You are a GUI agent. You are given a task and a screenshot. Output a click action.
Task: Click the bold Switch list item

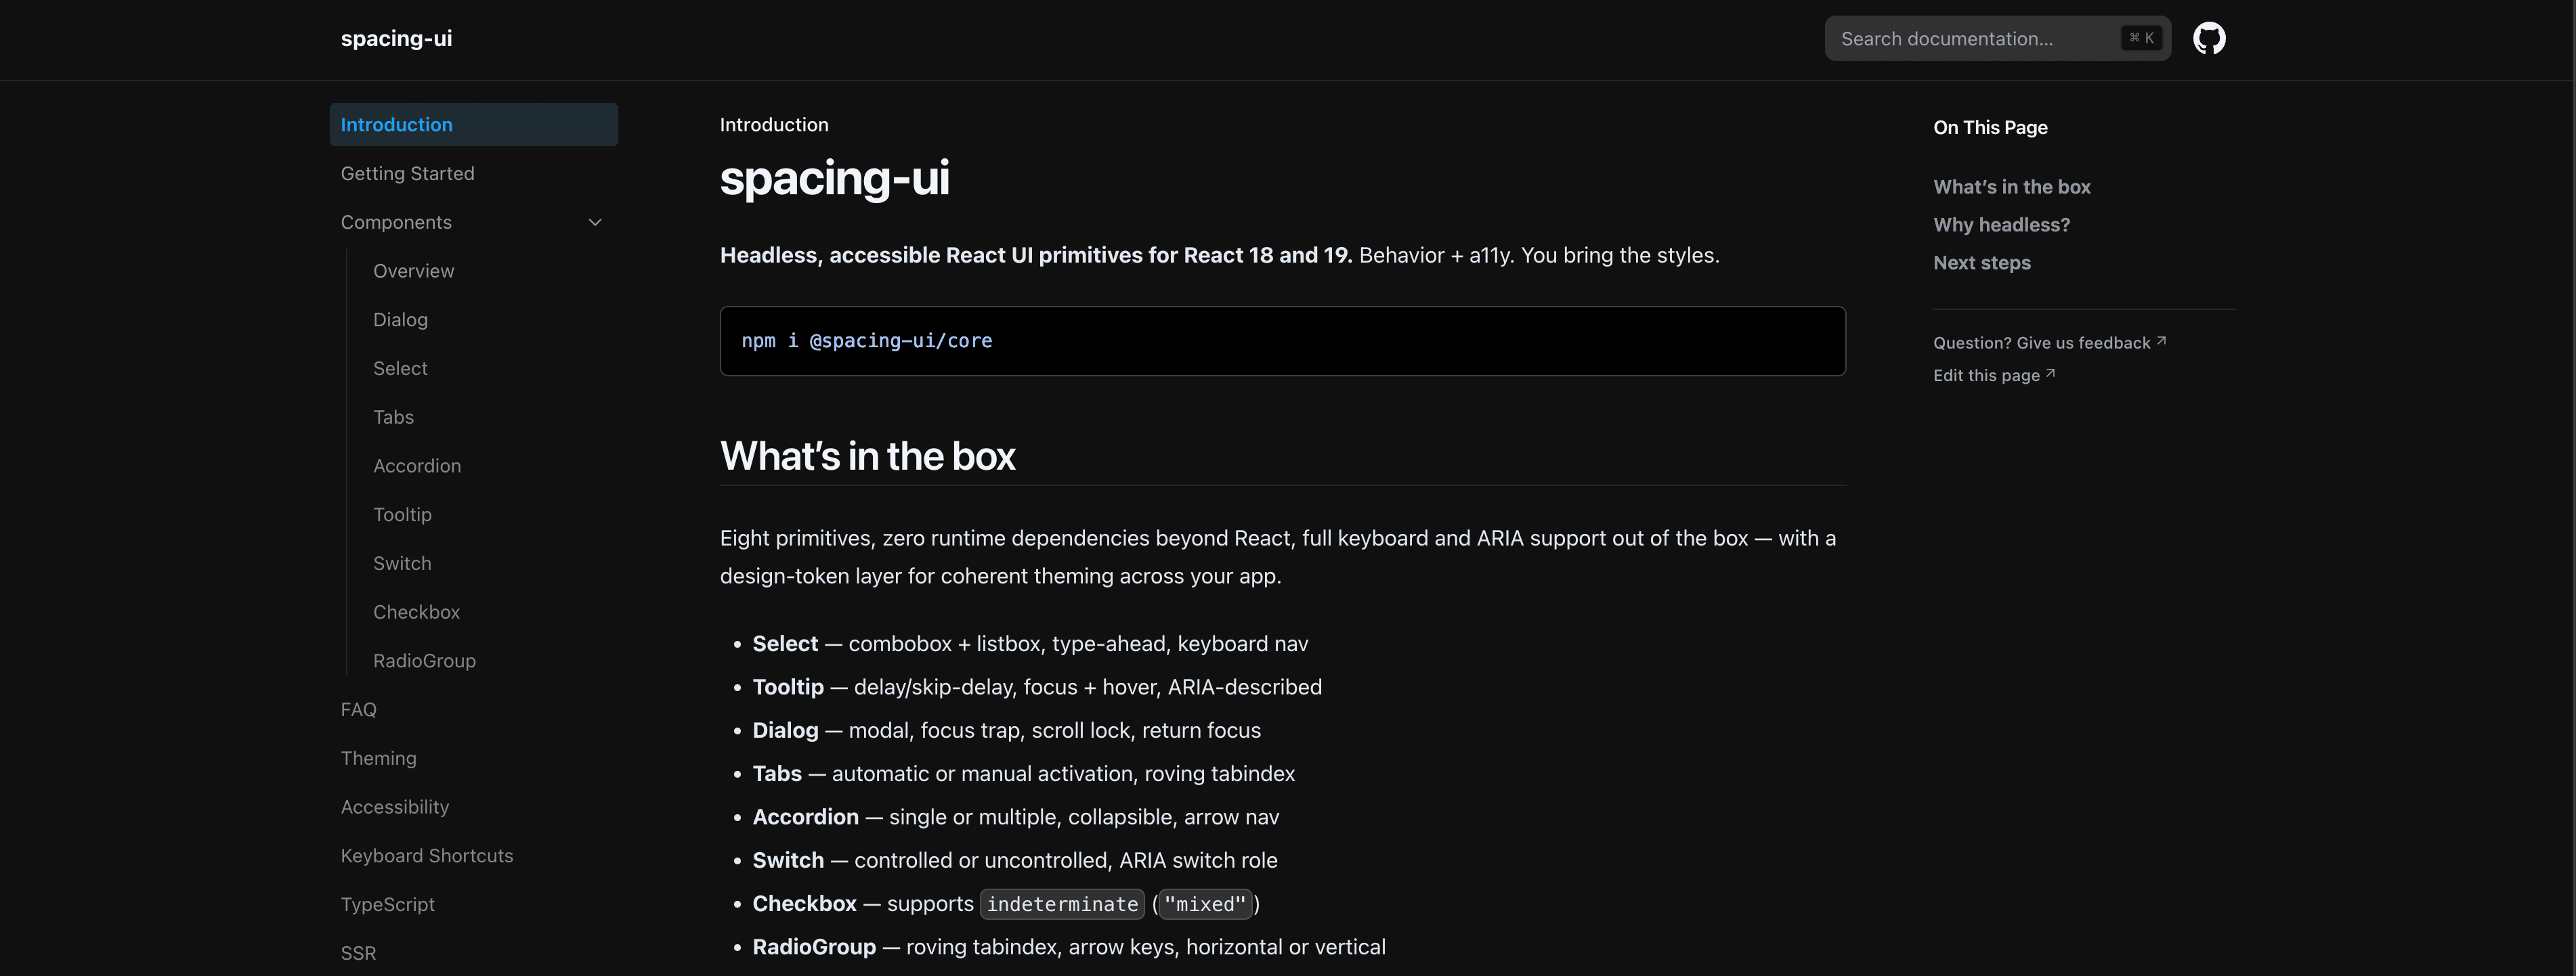[788, 860]
